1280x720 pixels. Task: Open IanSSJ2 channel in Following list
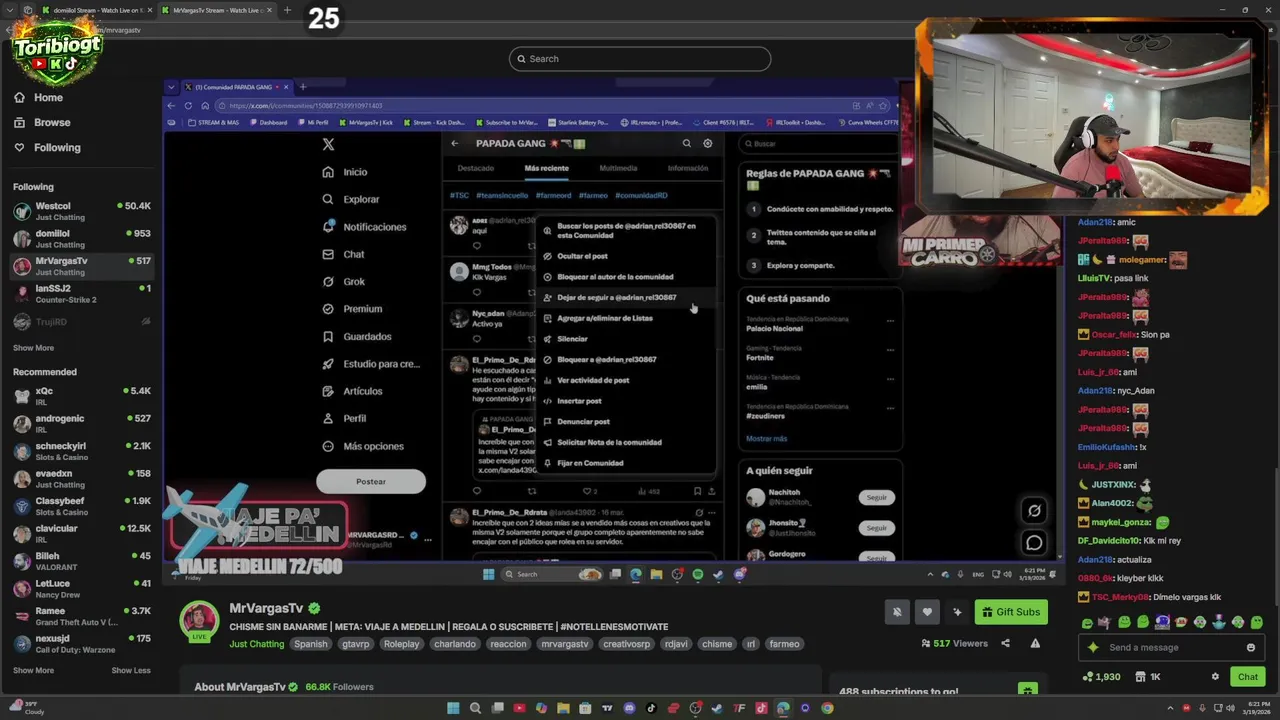click(x=81, y=293)
